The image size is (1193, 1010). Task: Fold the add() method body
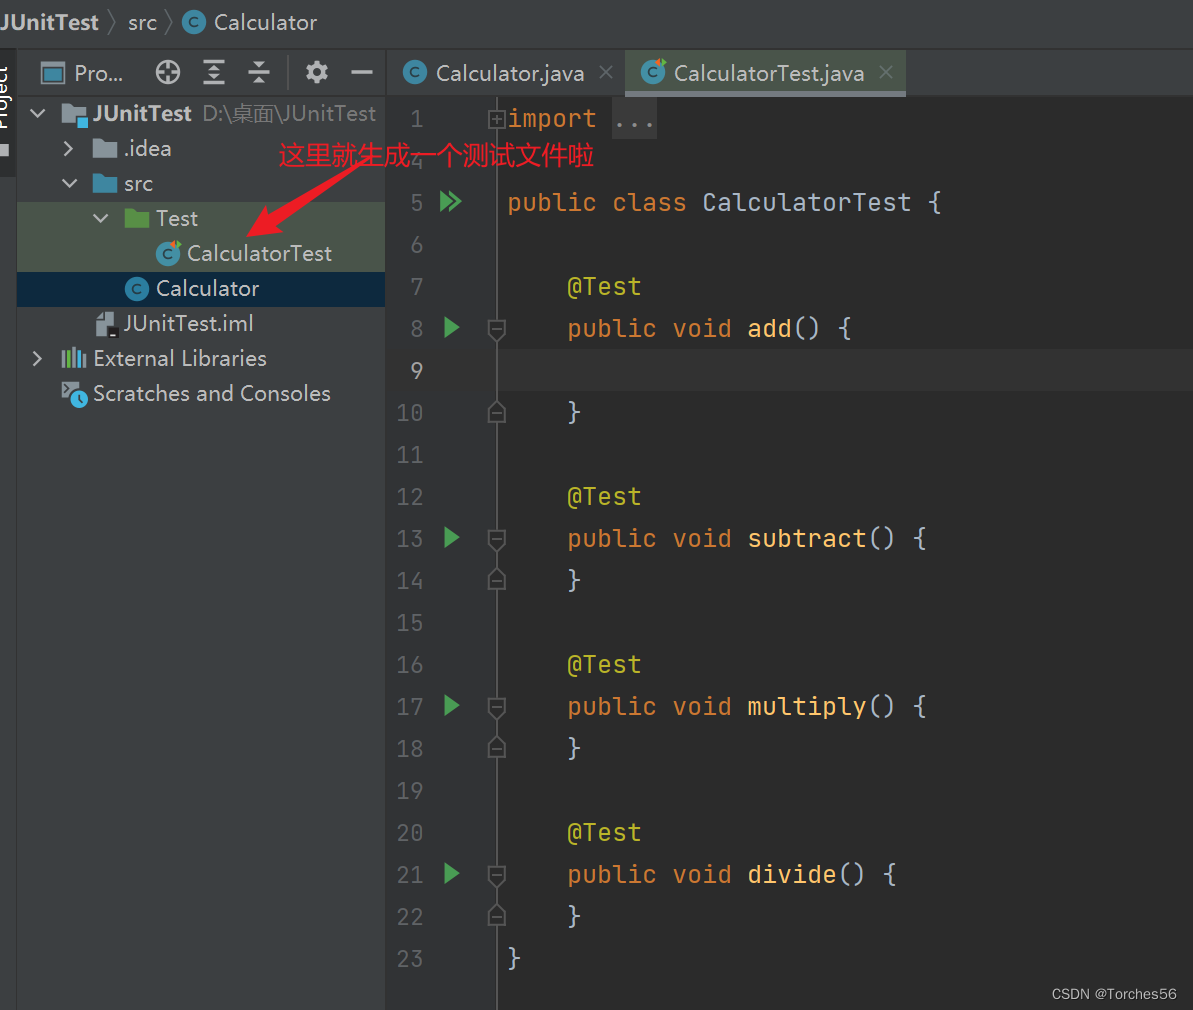tap(496, 329)
